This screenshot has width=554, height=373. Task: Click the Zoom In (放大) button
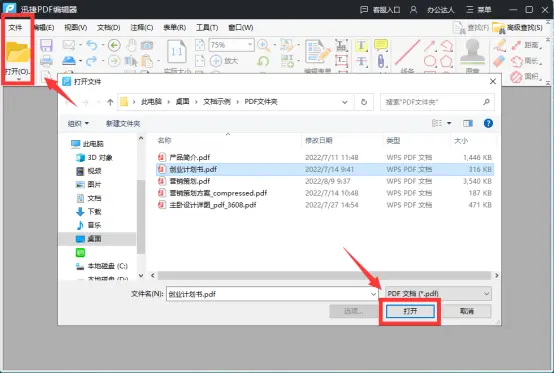click(x=224, y=61)
